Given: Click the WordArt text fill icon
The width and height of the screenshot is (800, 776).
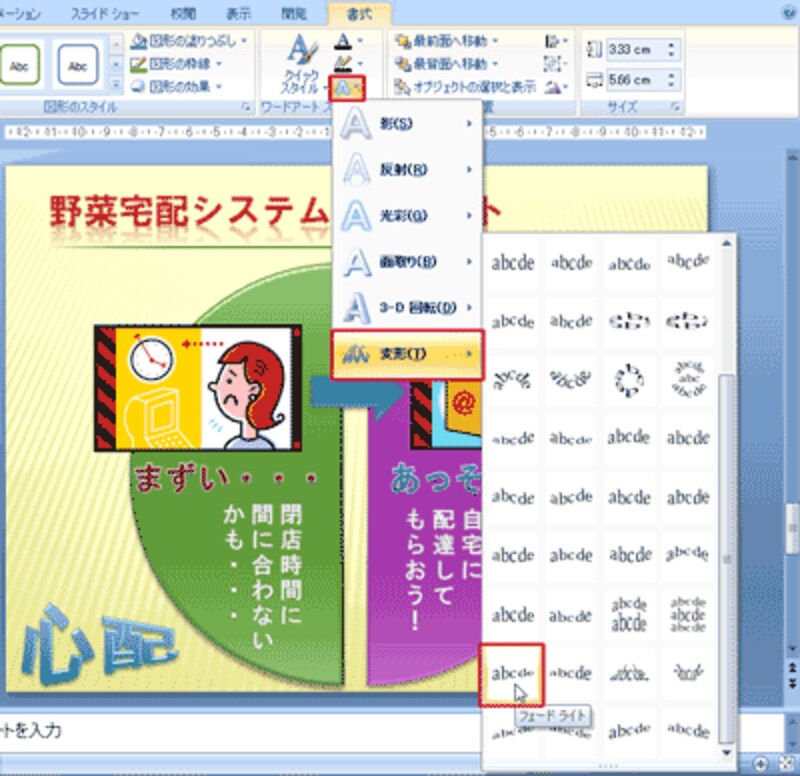Looking at the screenshot, I should [x=343, y=41].
